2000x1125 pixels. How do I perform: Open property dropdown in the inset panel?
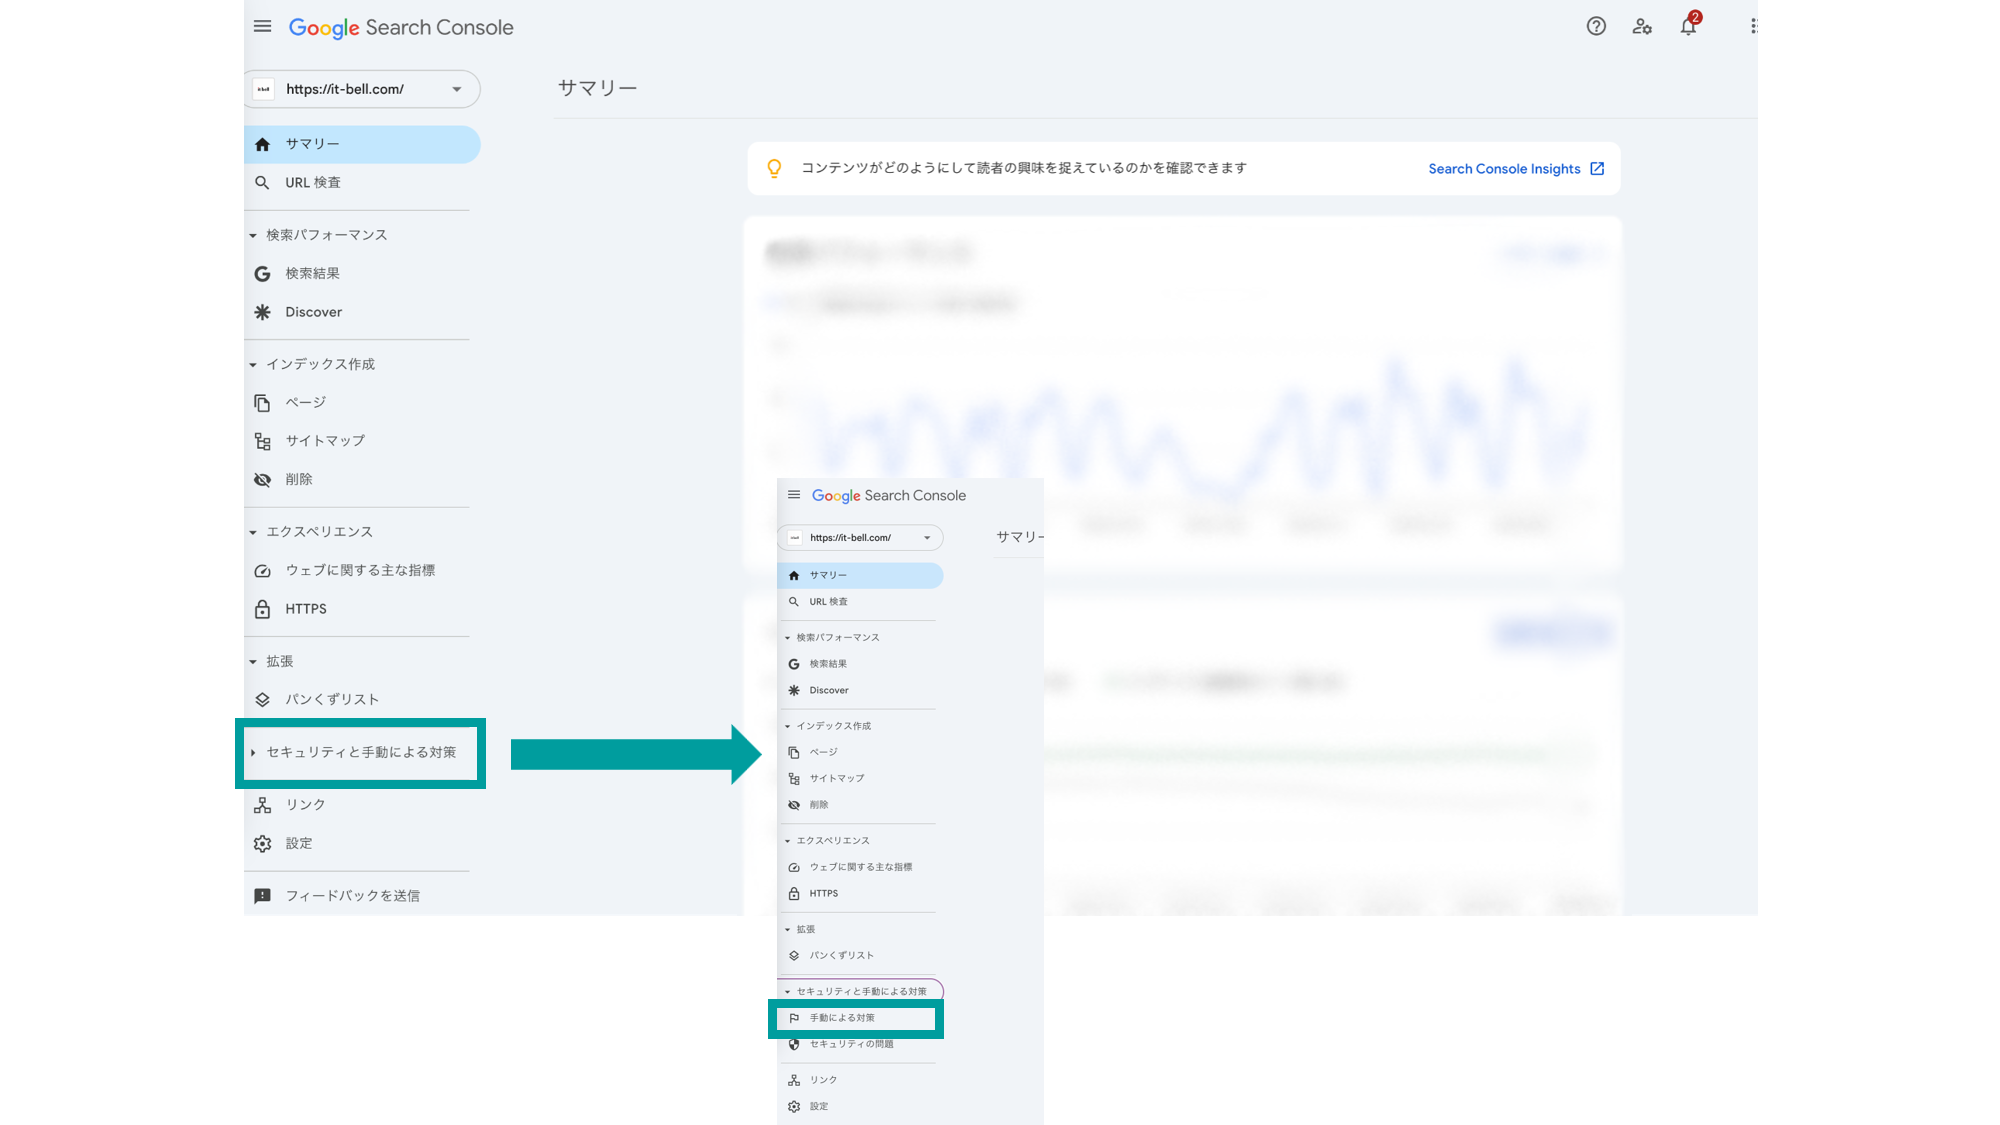(861, 538)
